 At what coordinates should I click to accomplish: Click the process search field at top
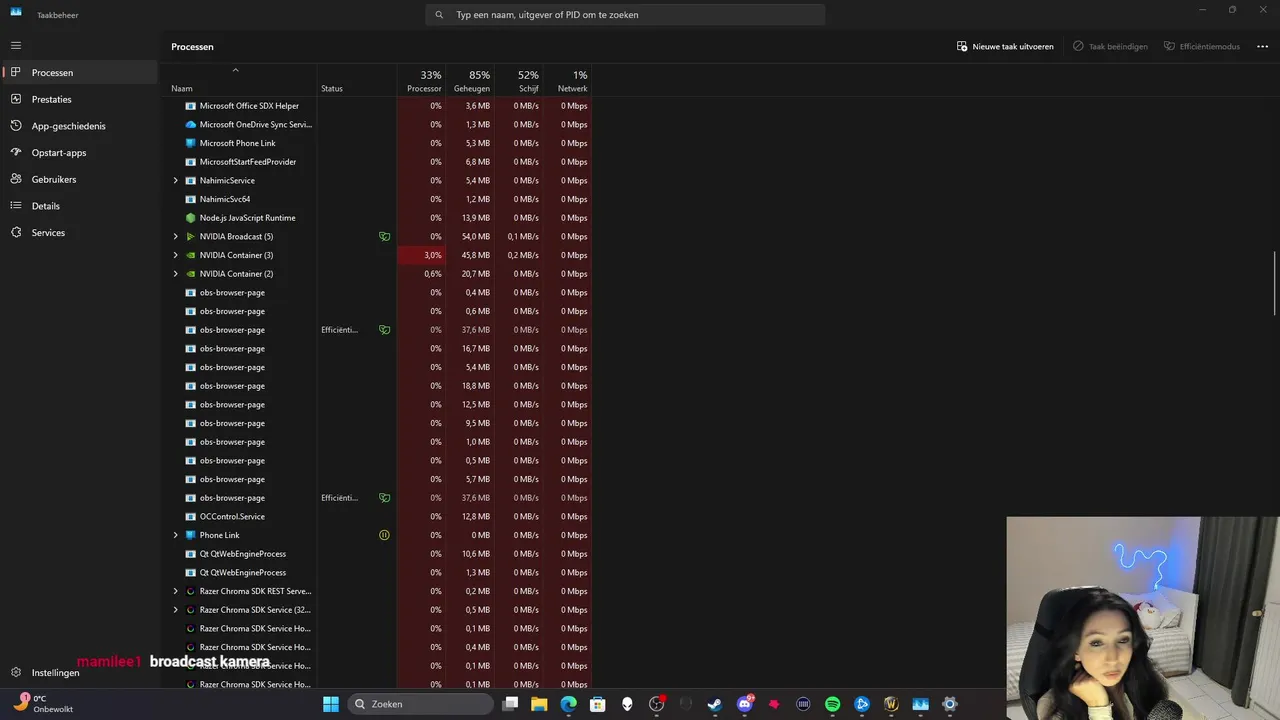(625, 15)
